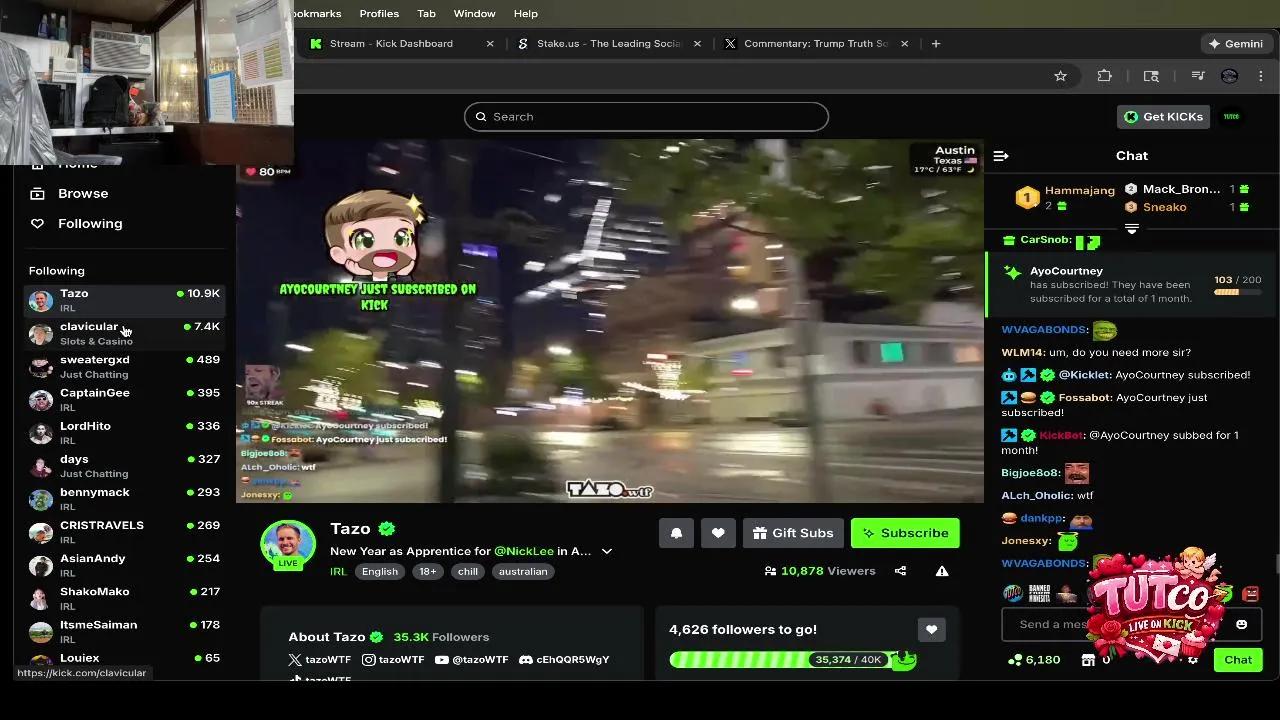Open sweatergxd channel in Following list
This screenshot has width=1280, height=720.
pos(124,366)
